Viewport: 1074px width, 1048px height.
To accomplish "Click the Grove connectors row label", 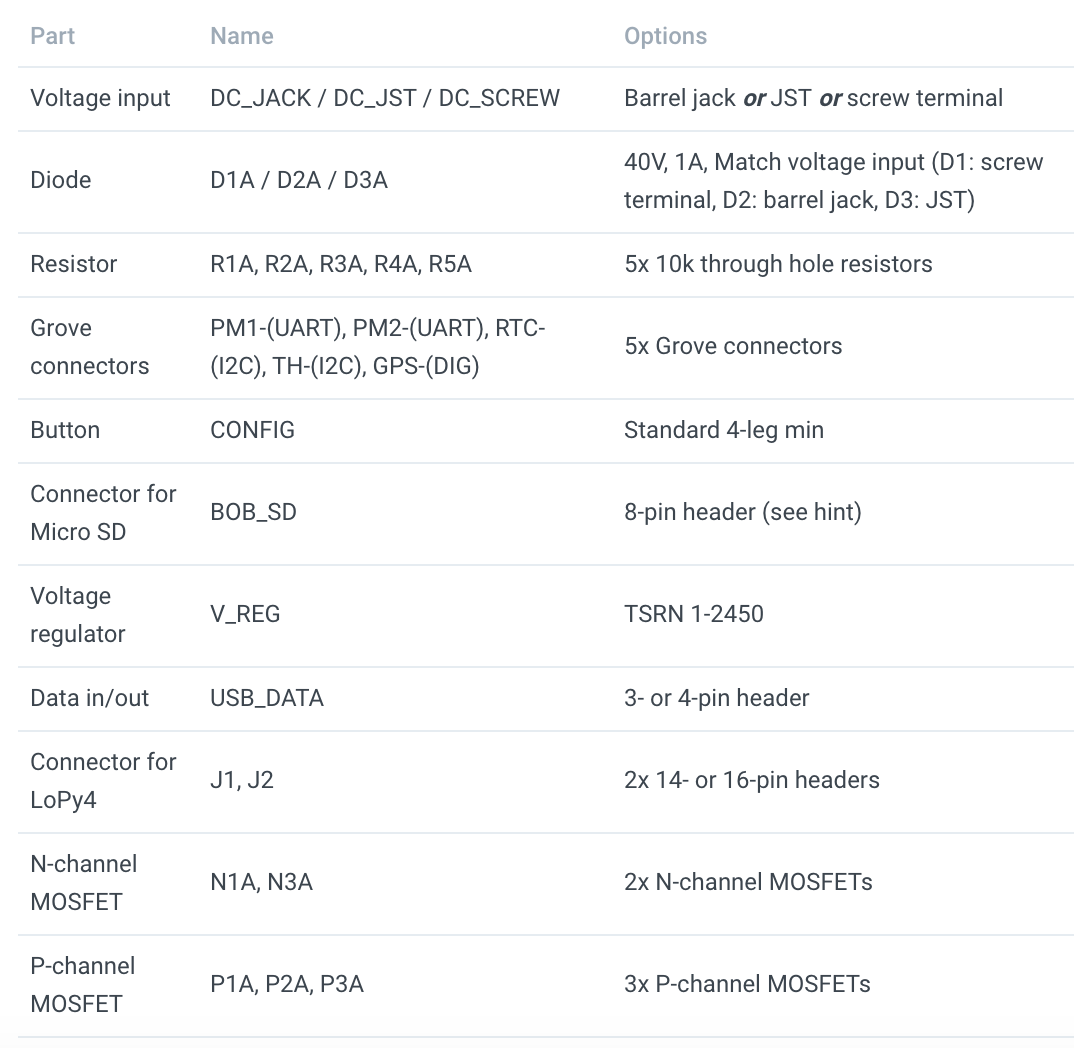I will (90, 346).
